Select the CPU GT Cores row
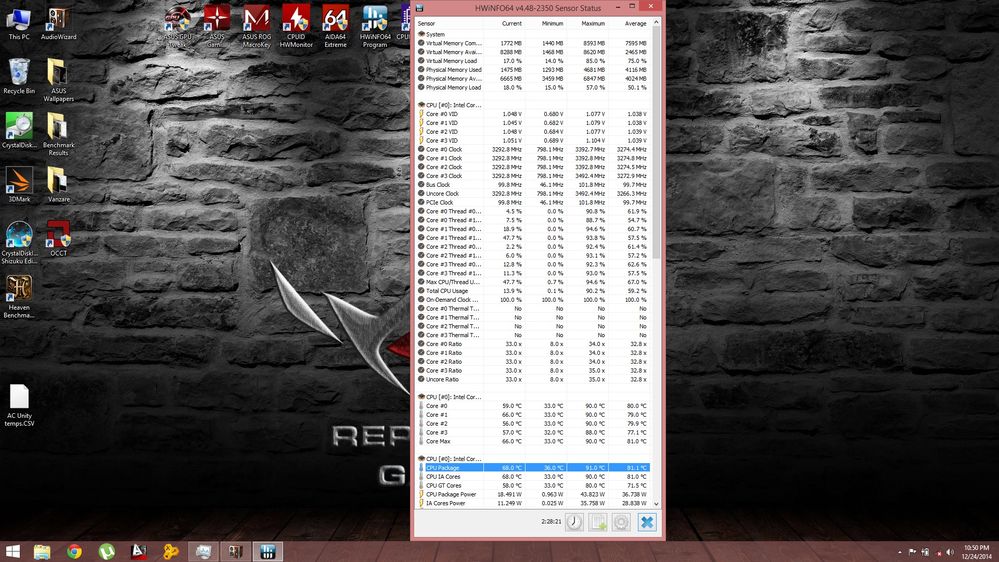 (533, 486)
